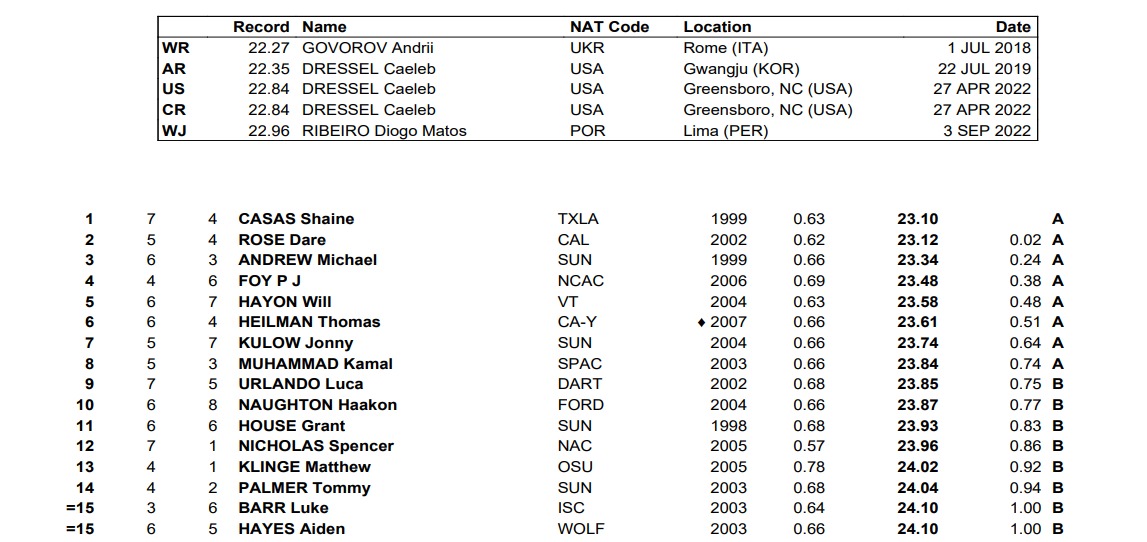The width and height of the screenshot is (1147, 542).
Task: Select the WJ row label
Action: (174, 130)
